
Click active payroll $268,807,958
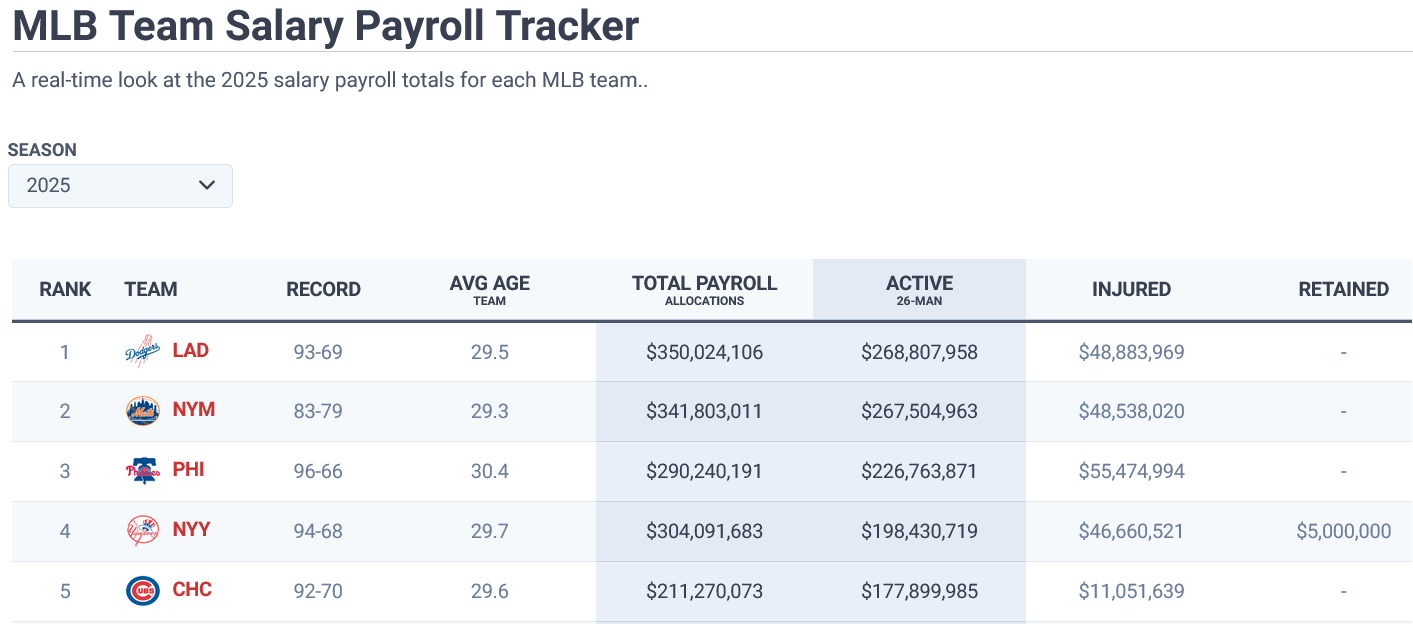(x=919, y=352)
